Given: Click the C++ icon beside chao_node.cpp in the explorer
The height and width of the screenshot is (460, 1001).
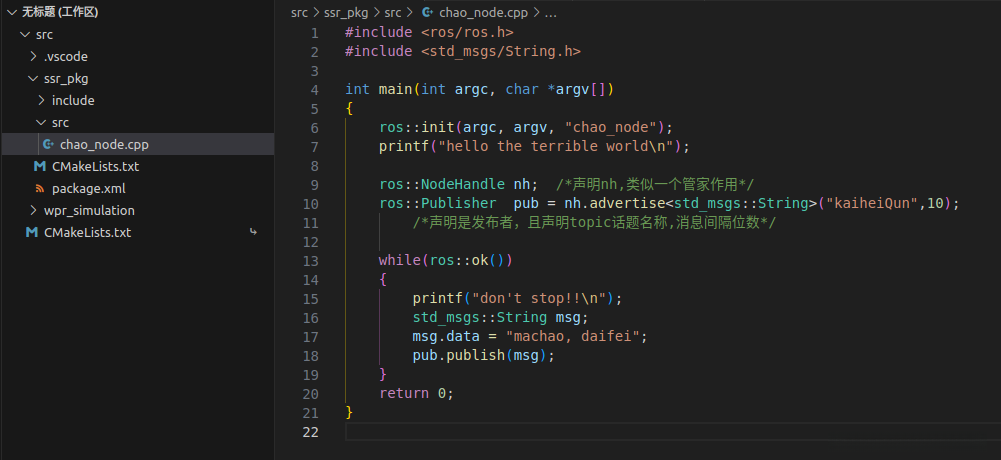Looking at the screenshot, I should (x=49, y=145).
